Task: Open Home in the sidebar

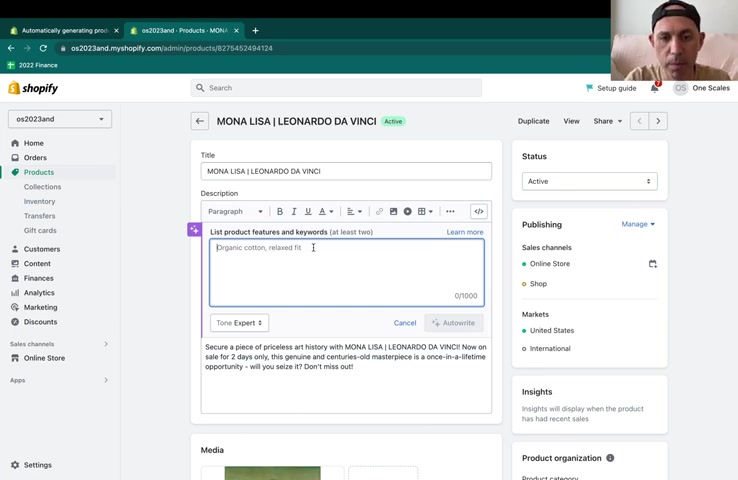Action: [x=34, y=143]
